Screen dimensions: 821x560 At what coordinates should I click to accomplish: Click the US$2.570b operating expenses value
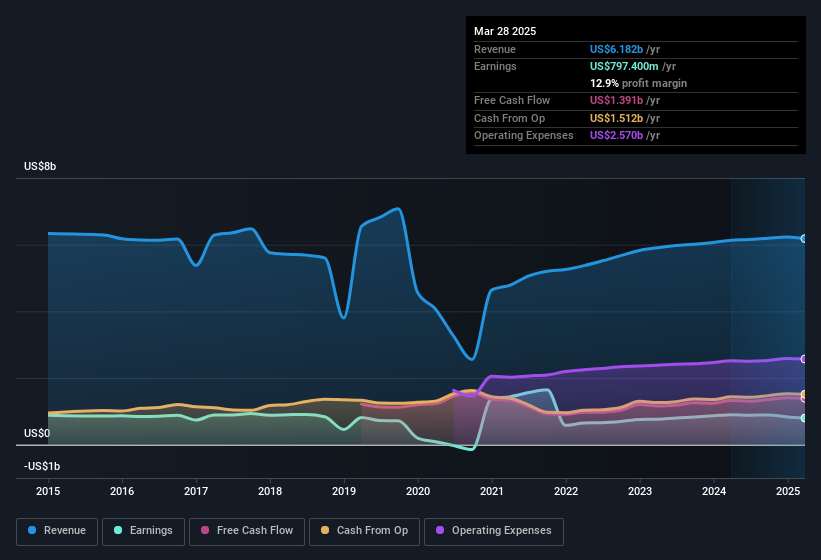pos(616,136)
